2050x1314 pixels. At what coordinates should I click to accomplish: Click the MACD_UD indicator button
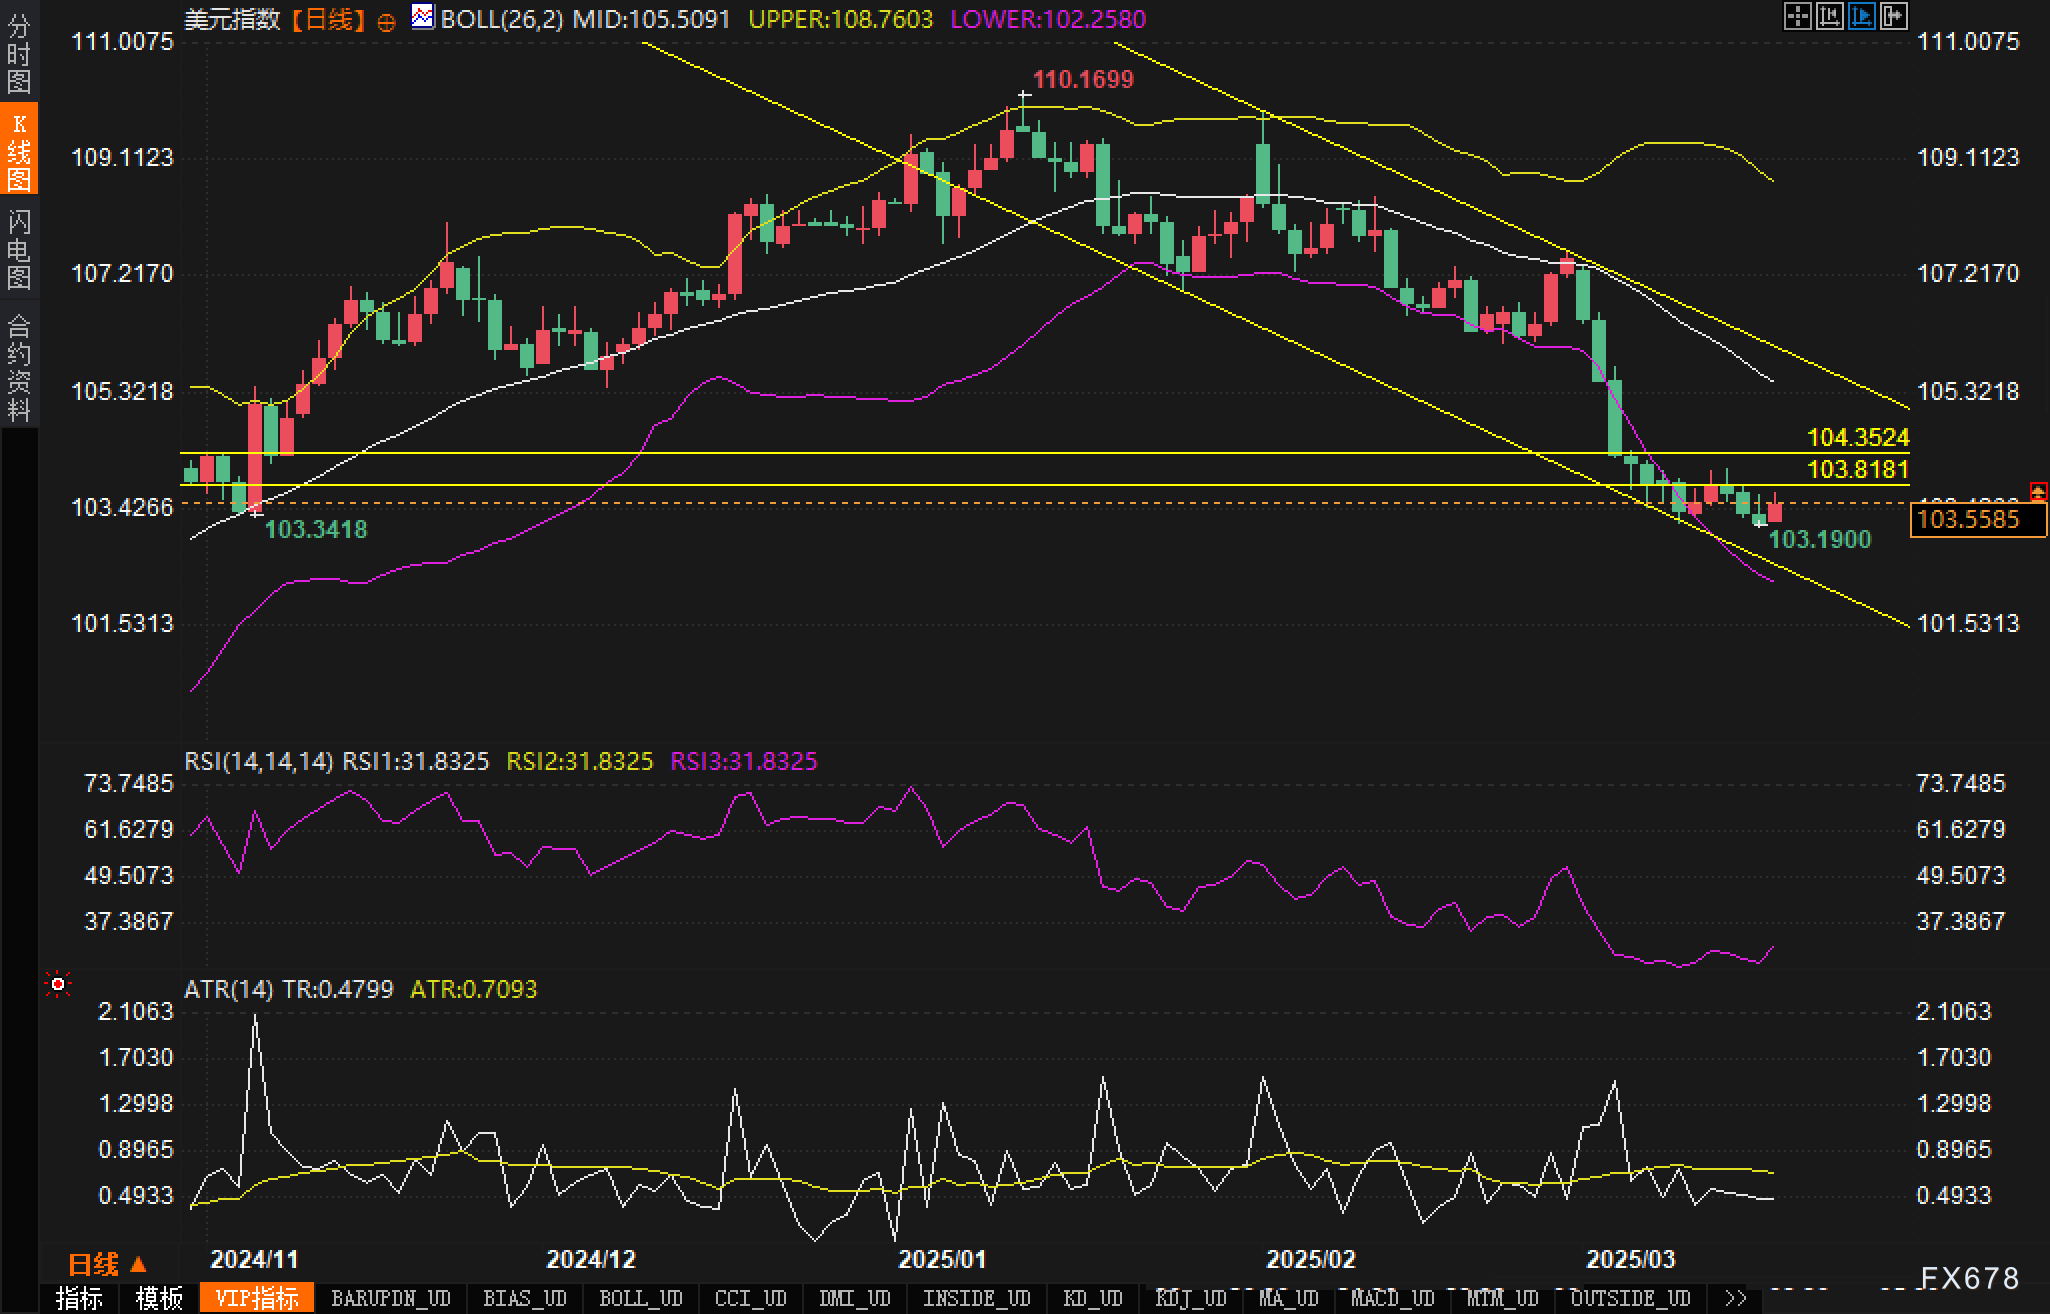tap(1392, 1298)
